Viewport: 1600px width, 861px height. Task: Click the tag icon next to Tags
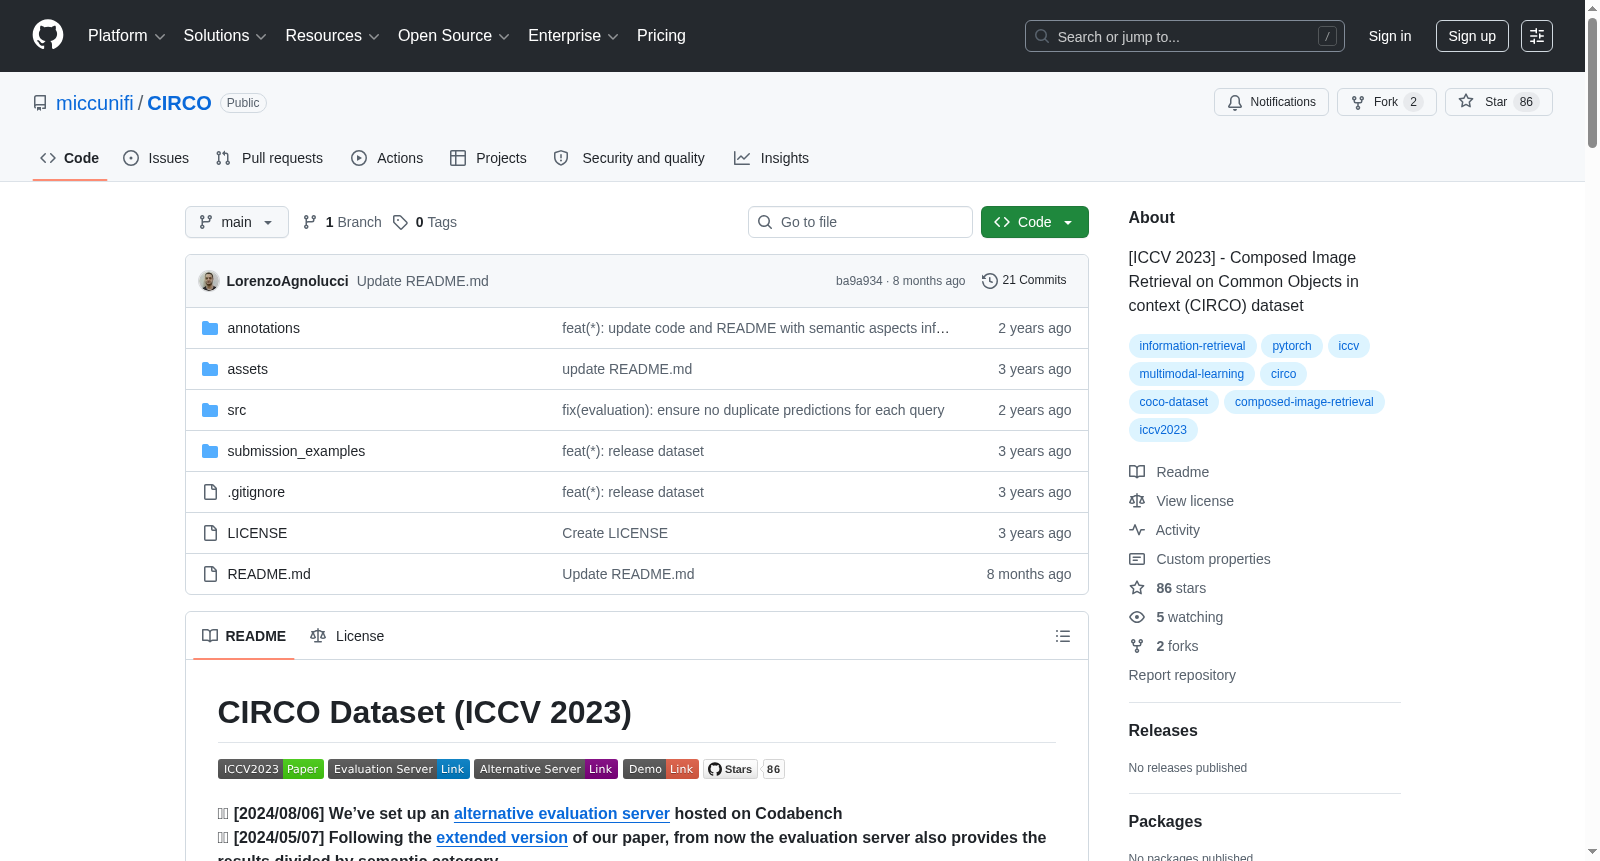click(400, 222)
